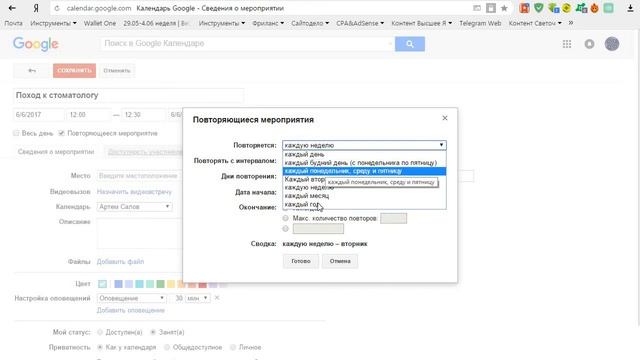Open browser downloads arrow icon
The height and width of the screenshot is (360, 640).
click(x=630, y=8)
